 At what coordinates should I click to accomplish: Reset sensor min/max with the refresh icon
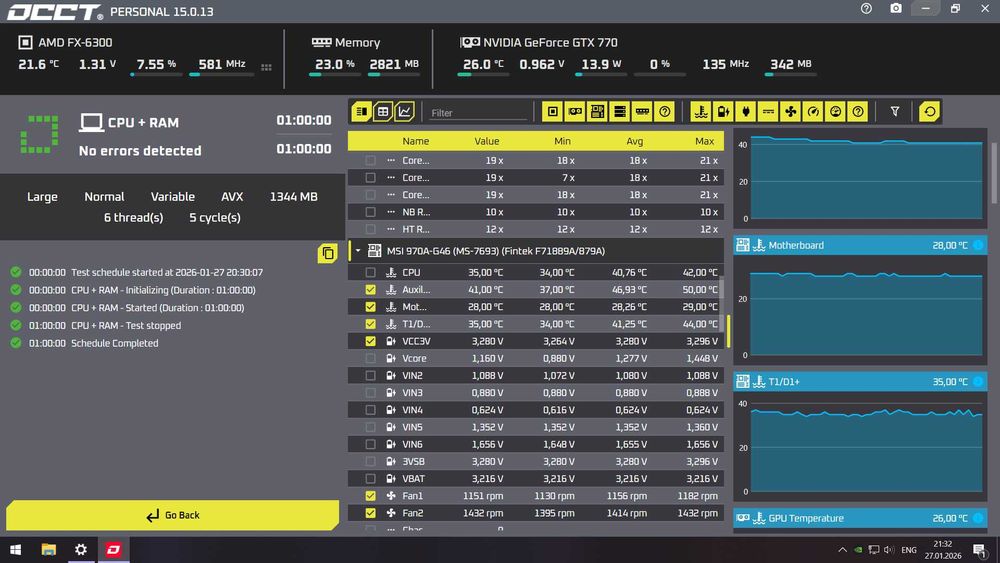(929, 112)
